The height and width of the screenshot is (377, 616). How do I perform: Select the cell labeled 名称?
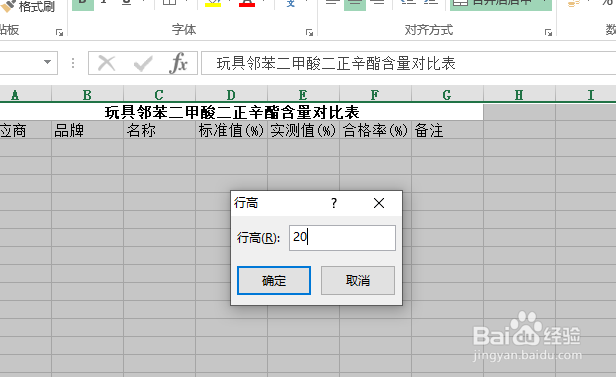159,130
